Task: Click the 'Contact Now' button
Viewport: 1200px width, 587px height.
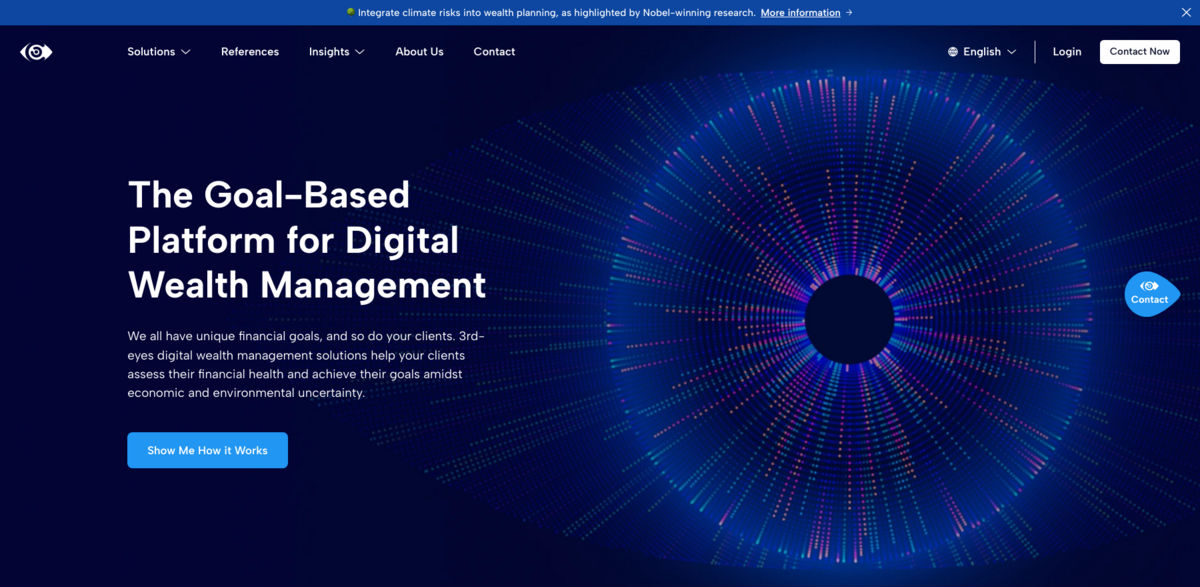Action: pos(1139,51)
